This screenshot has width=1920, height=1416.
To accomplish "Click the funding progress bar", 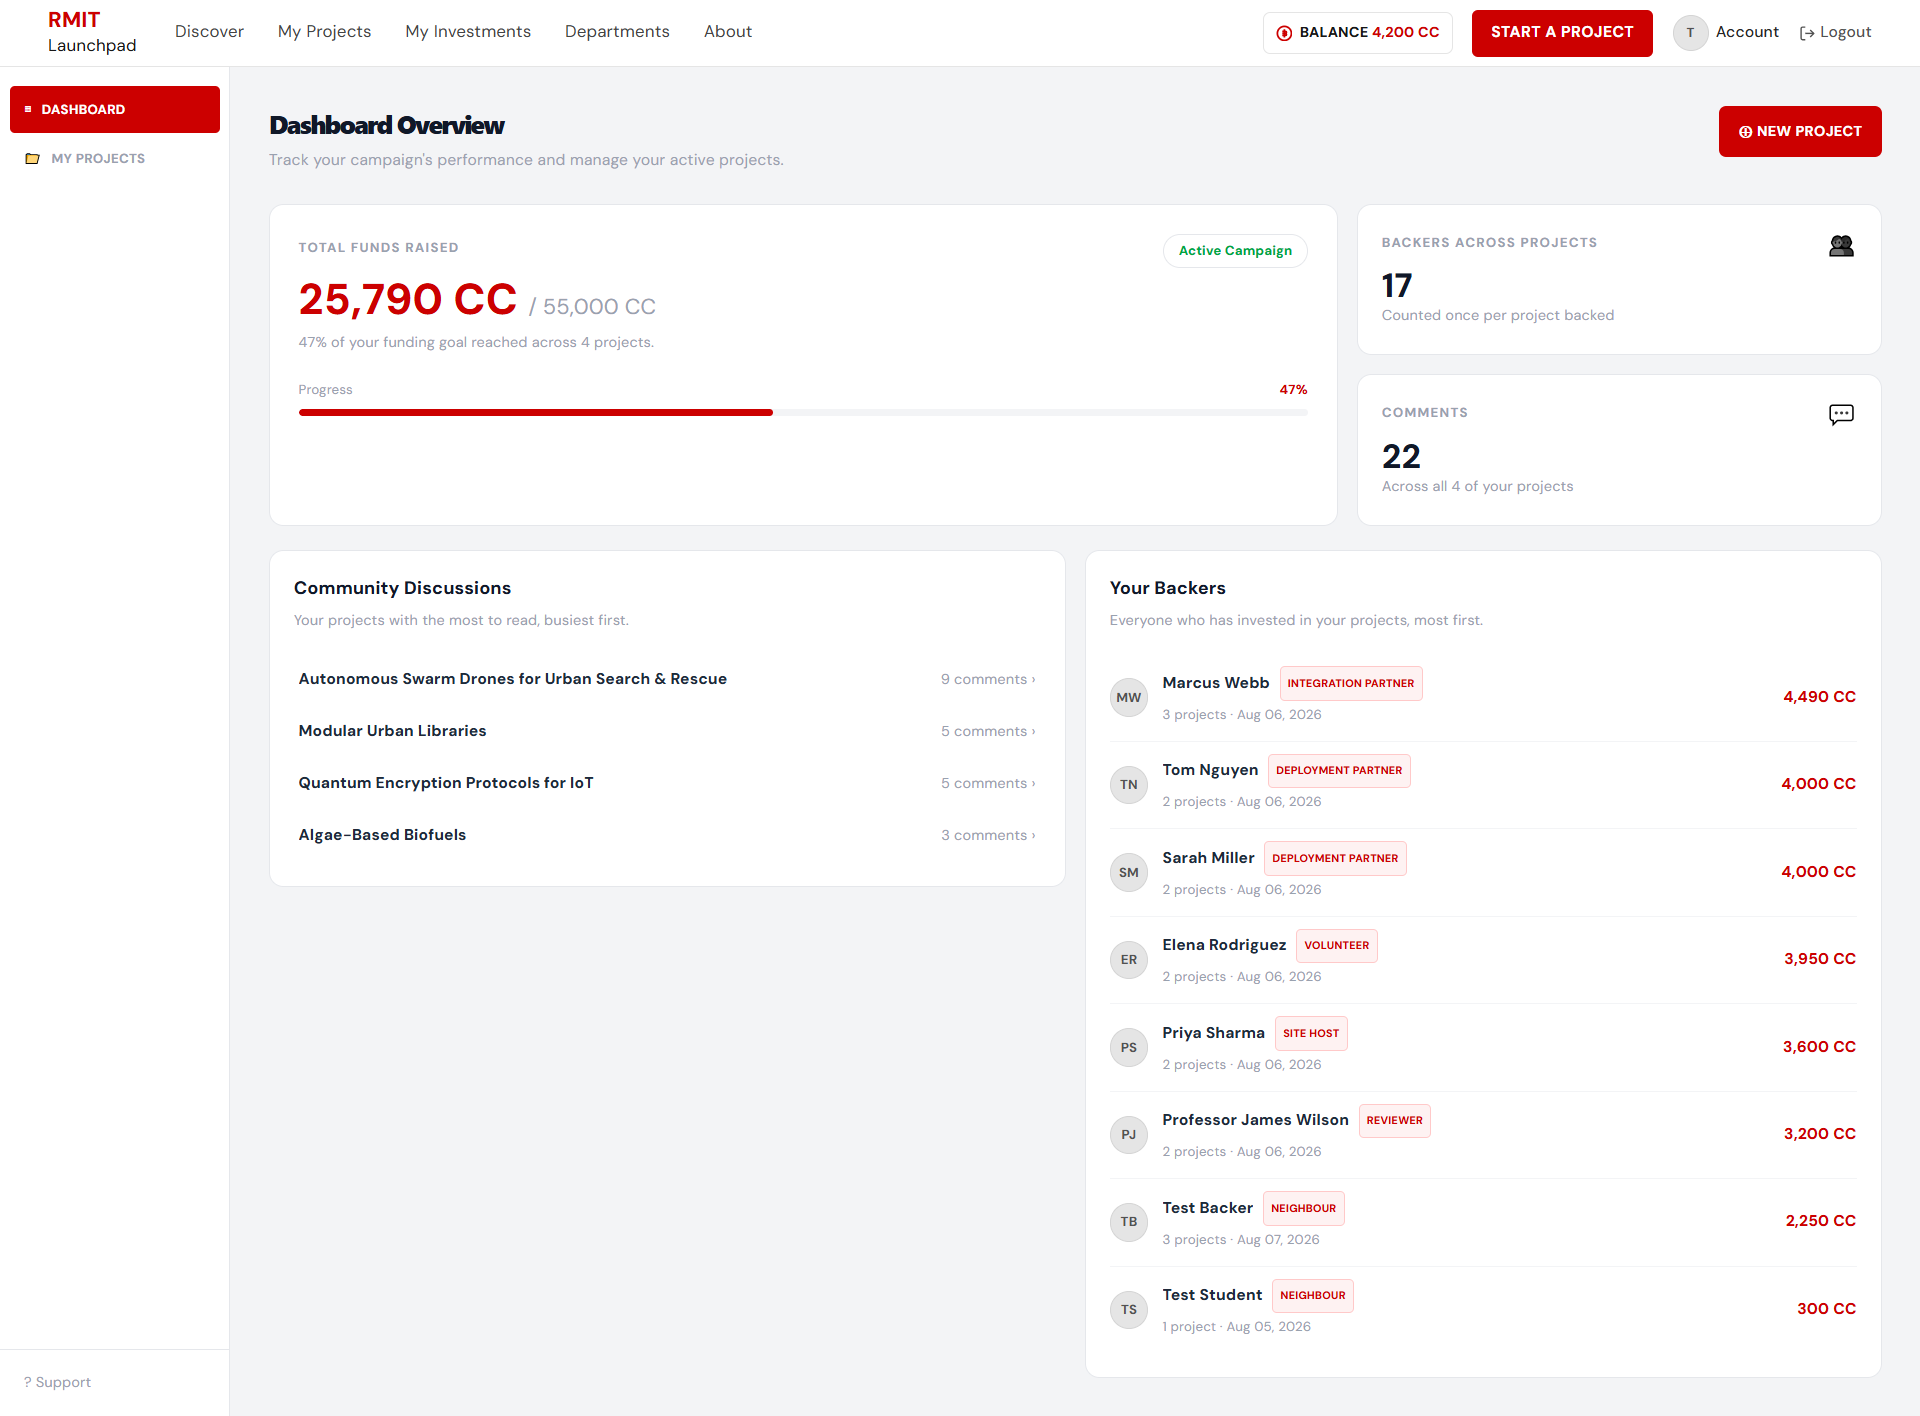I will tap(803, 412).
